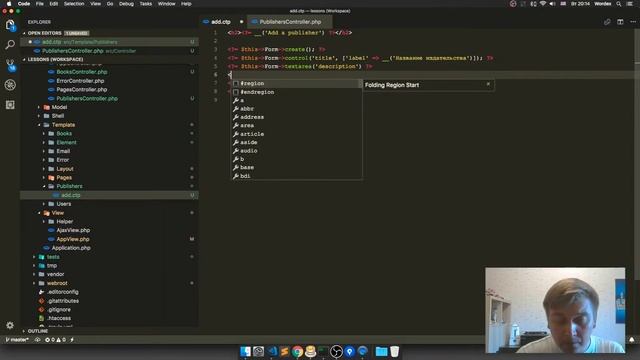The image size is (640, 360).
Task: Expand the Helper folder
Action: [64, 221]
